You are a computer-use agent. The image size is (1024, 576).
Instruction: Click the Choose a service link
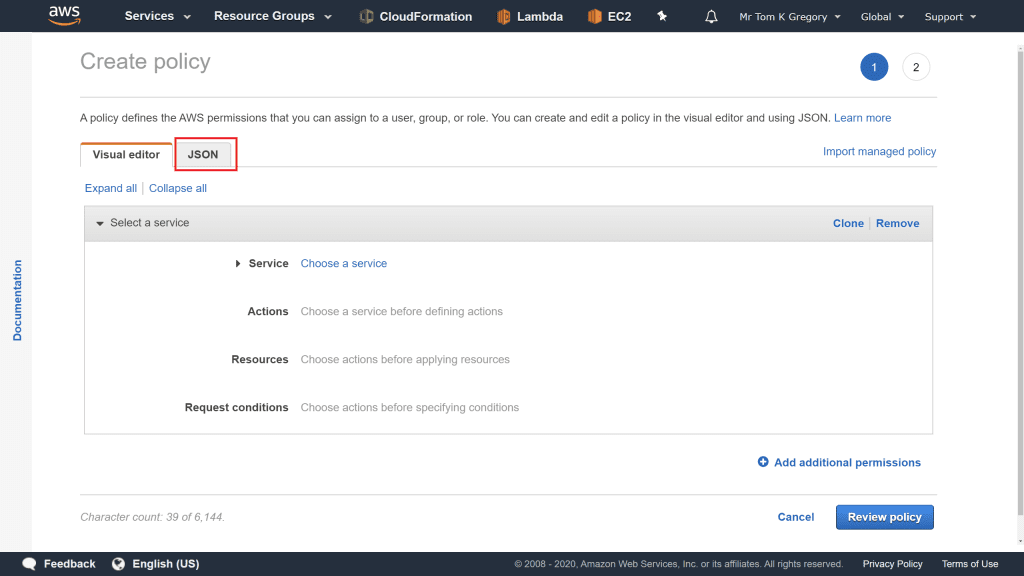(x=343, y=264)
